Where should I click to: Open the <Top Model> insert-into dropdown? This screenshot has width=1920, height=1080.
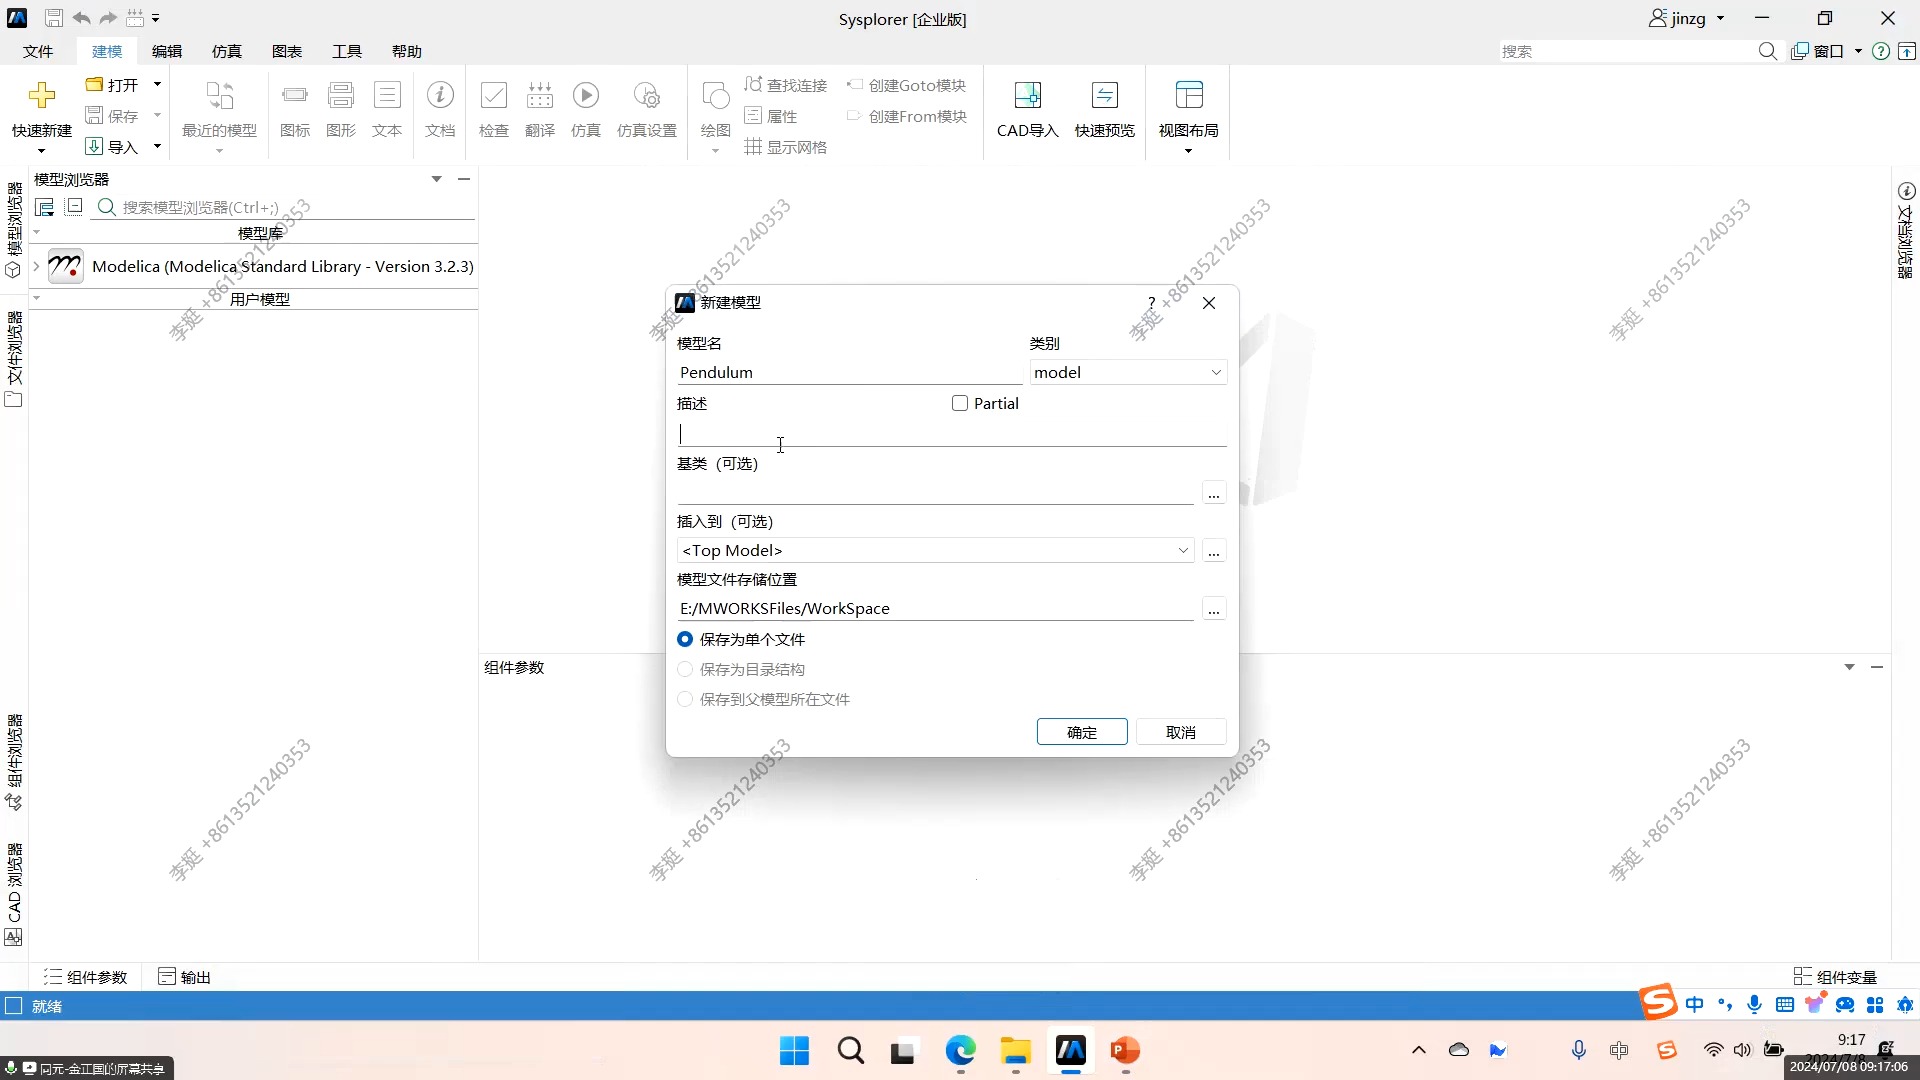coord(935,550)
